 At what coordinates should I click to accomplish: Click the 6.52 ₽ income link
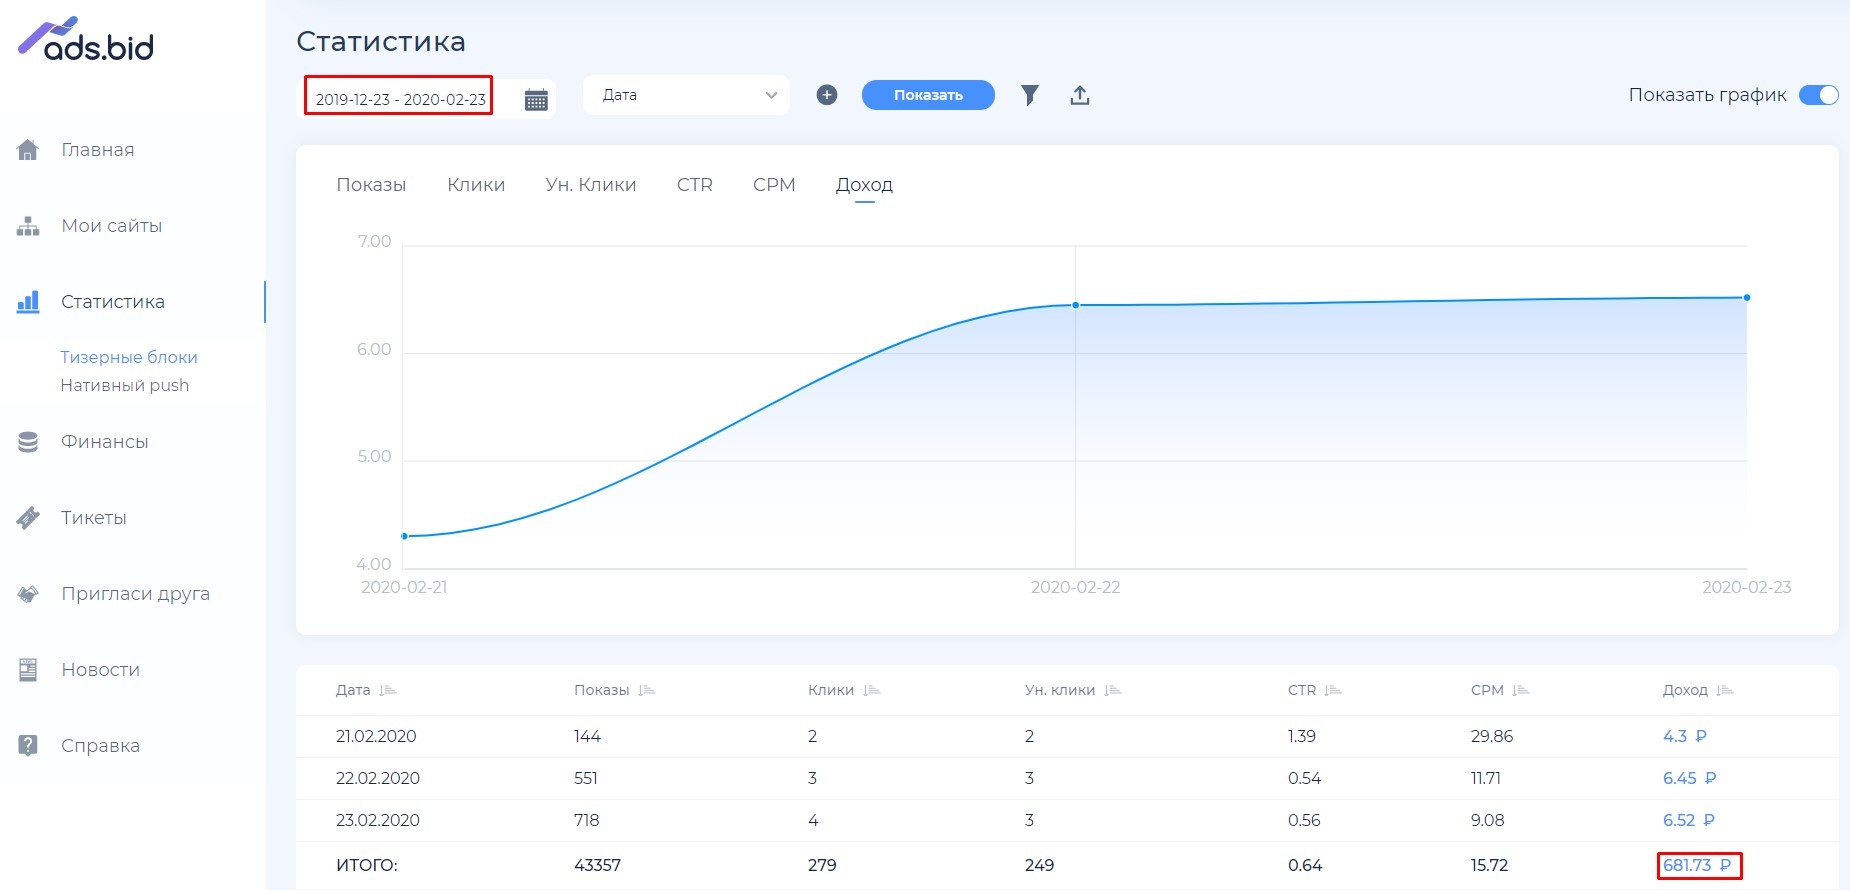click(x=1689, y=820)
